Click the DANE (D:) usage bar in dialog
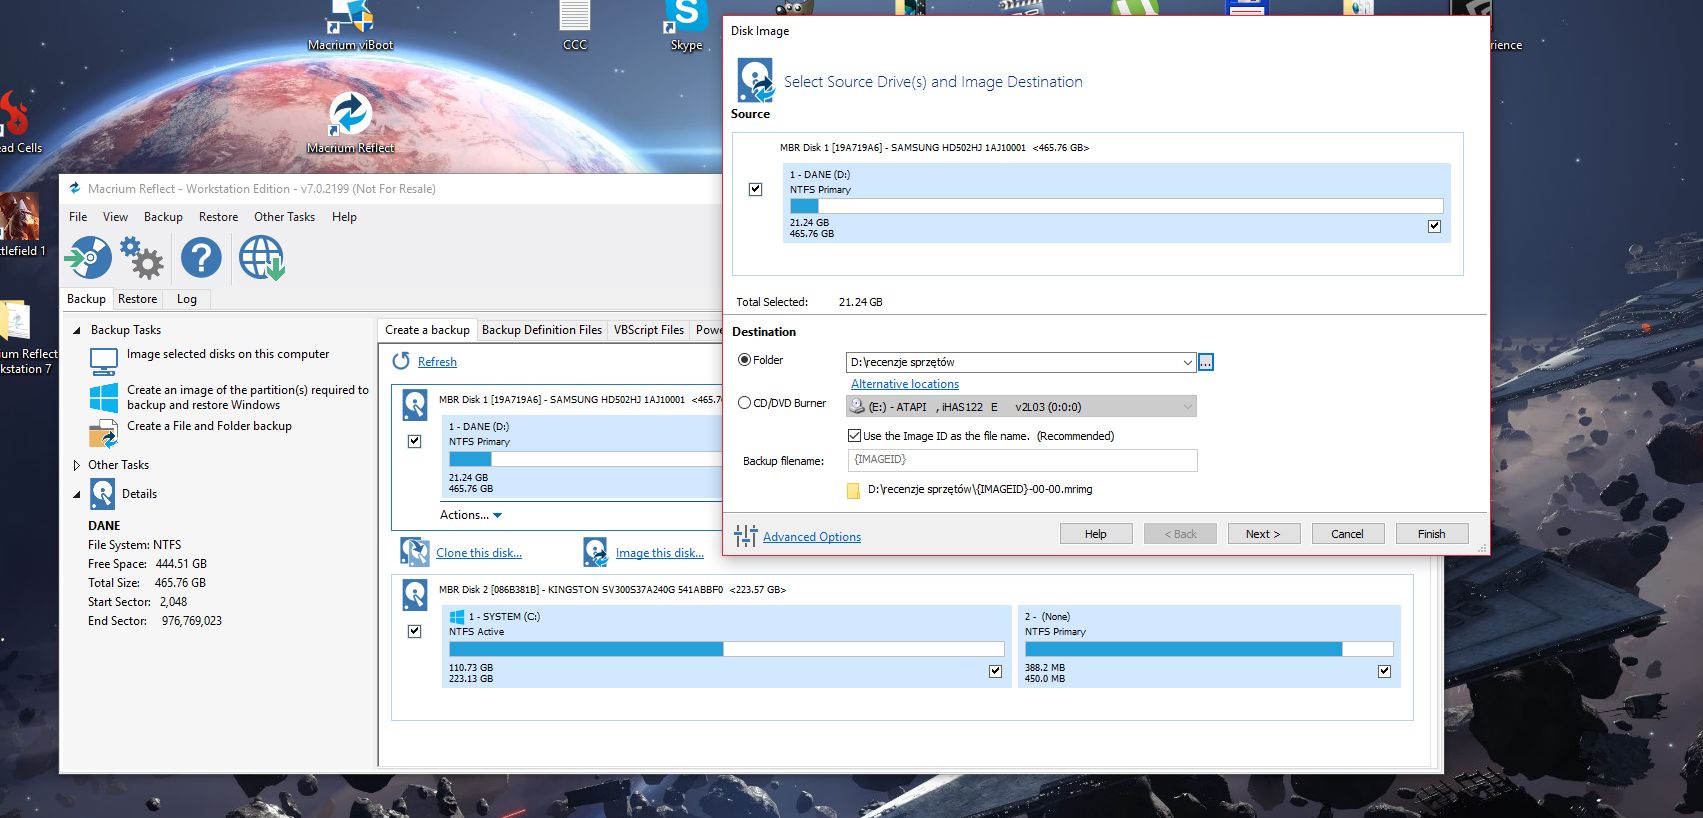The width and height of the screenshot is (1703, 818). [1116, 206]
